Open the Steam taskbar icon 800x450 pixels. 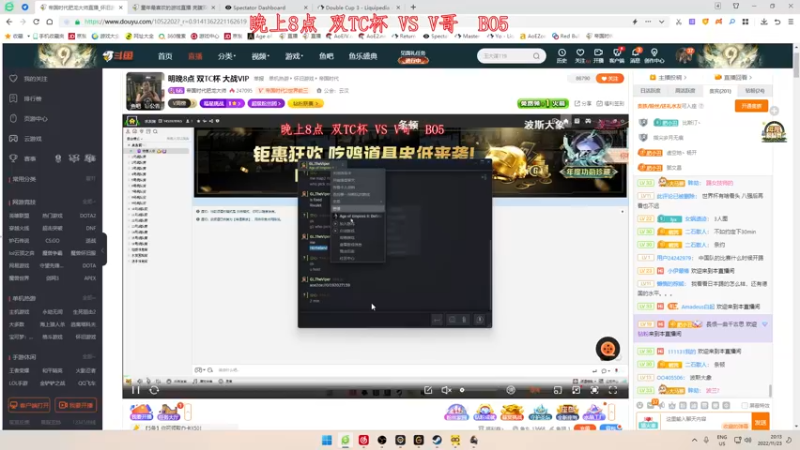437,440
